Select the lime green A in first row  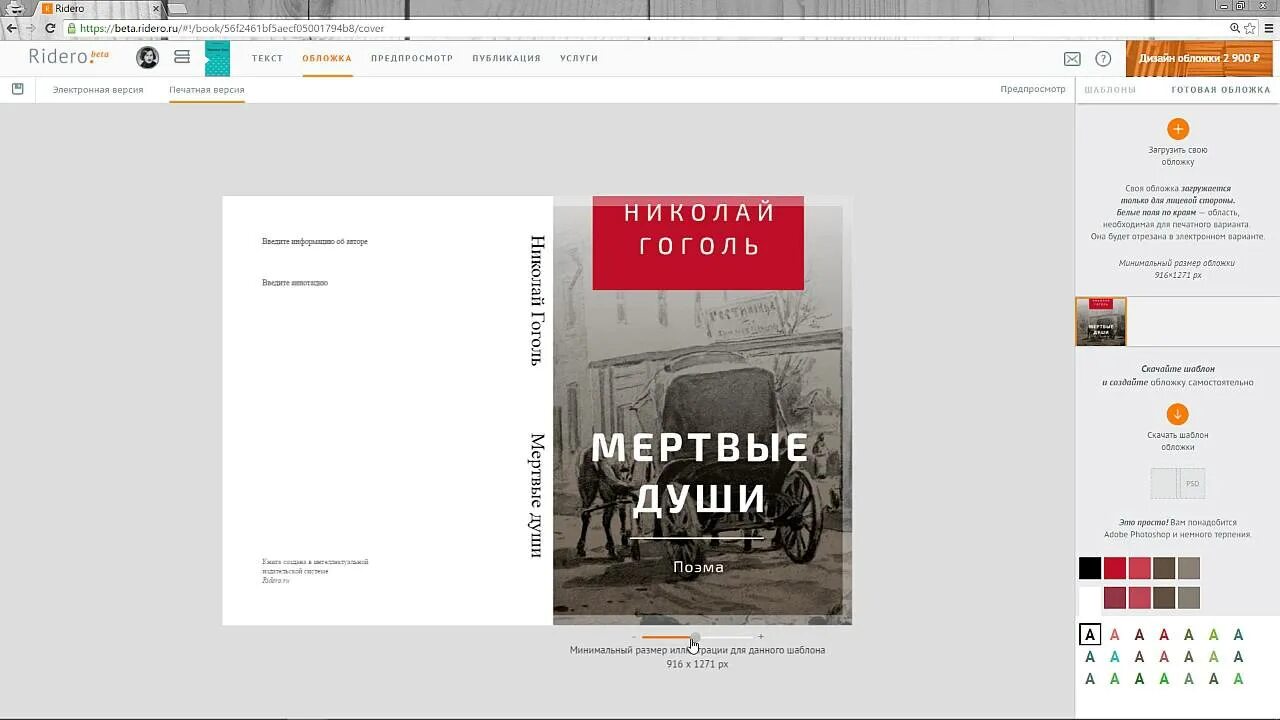click(1213, 634)
